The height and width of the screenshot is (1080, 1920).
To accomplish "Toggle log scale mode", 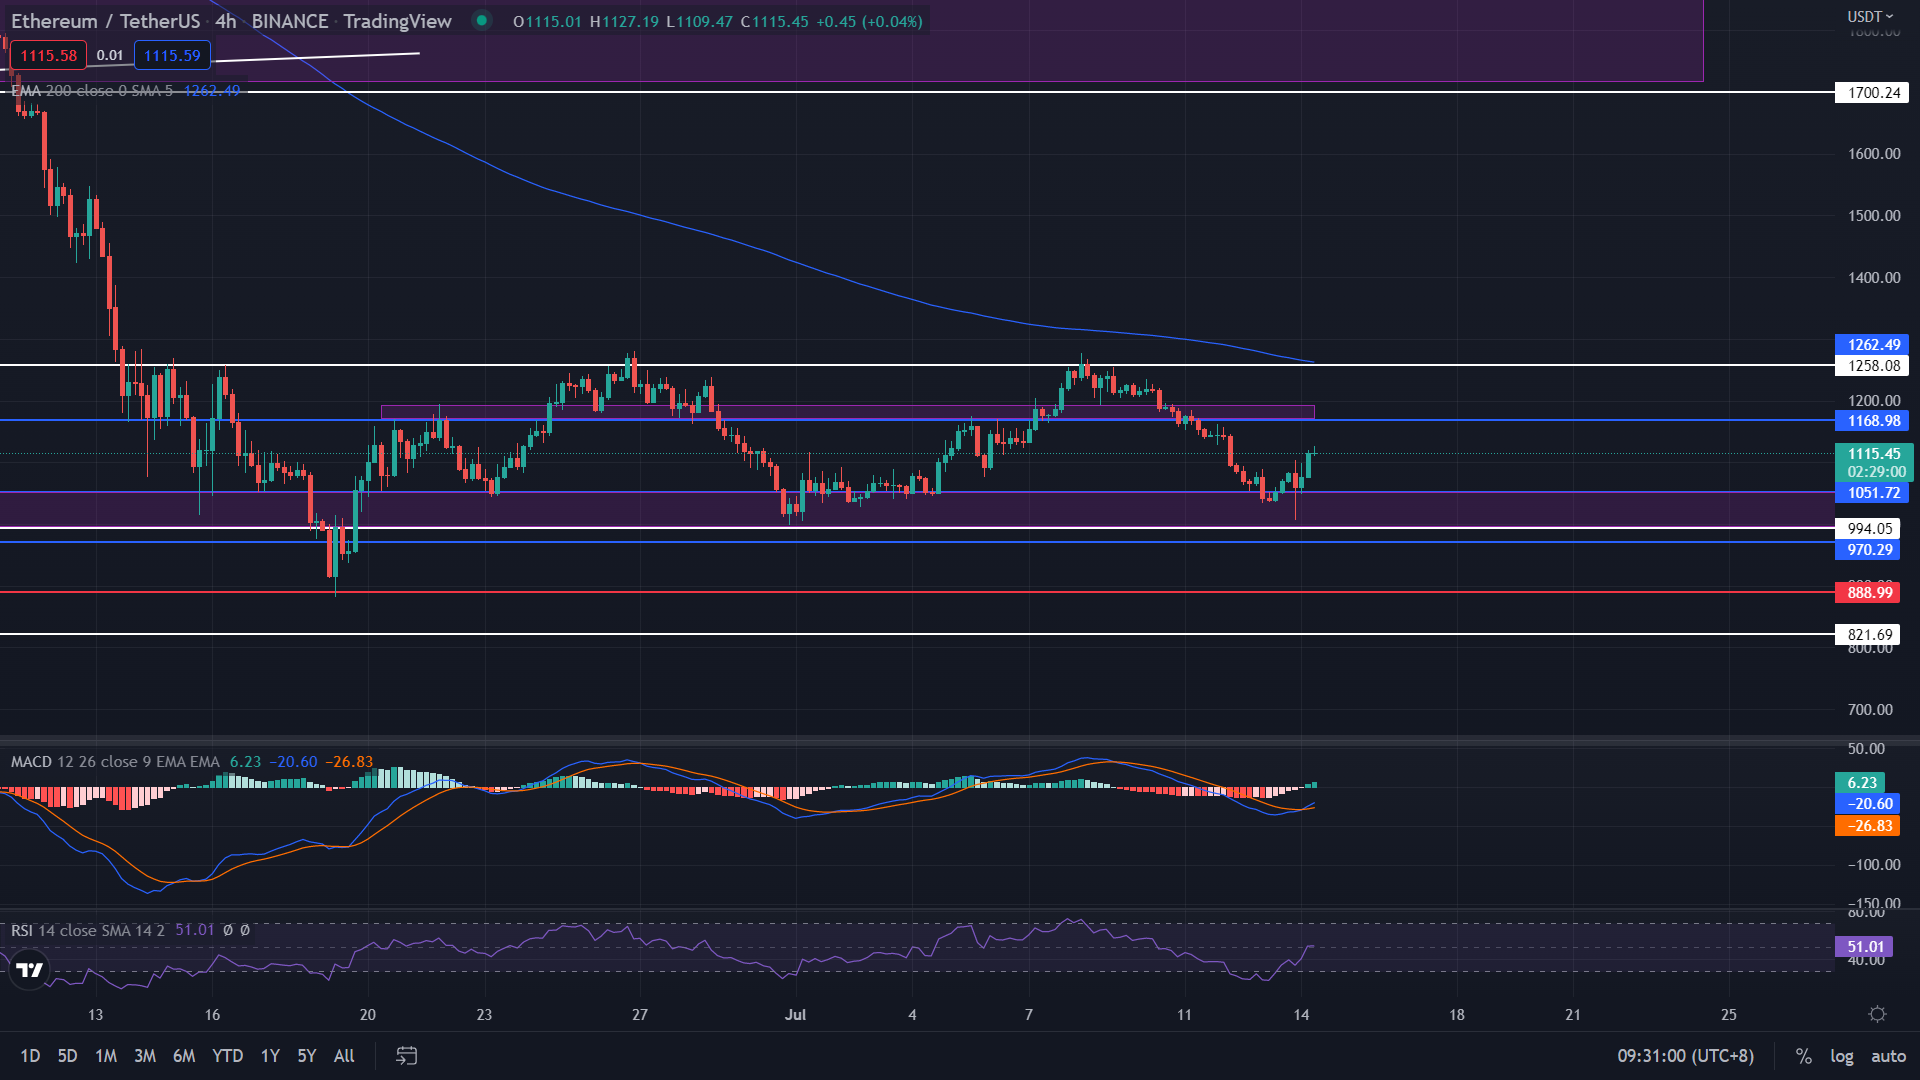I will tap(1841, 1056).
